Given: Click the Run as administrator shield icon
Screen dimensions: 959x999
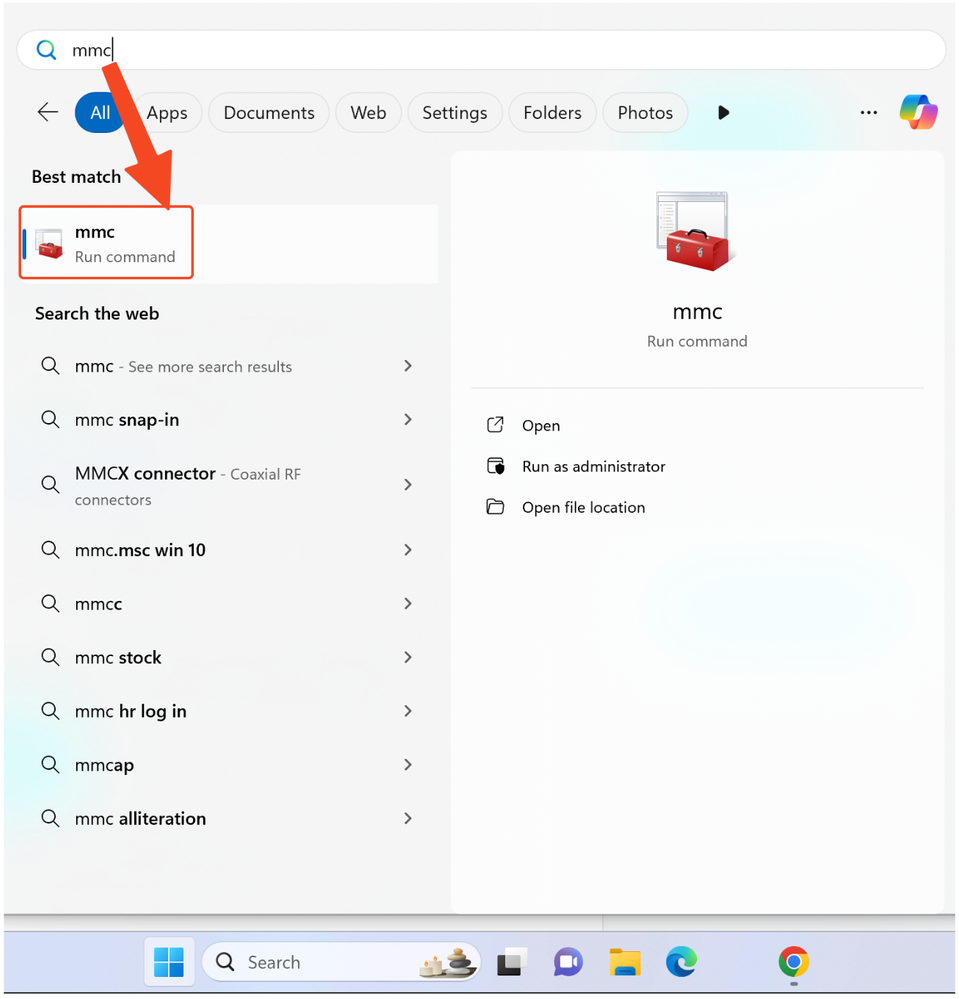Looking at the screenshot, I should tap(495, 466).
